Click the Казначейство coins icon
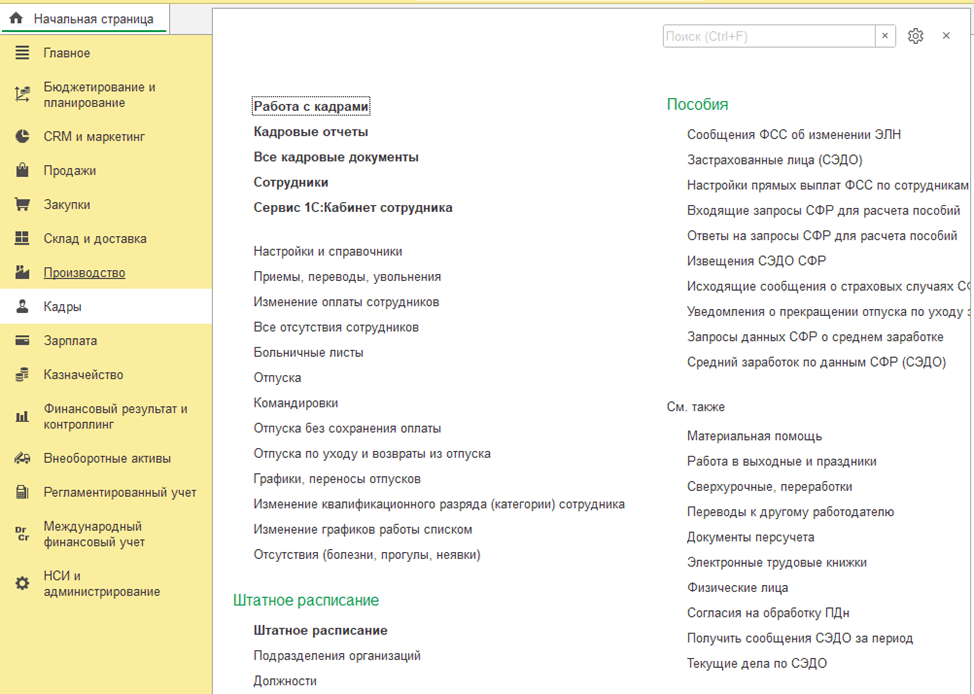Screen dimensions: 974x694 pos(22,375)
